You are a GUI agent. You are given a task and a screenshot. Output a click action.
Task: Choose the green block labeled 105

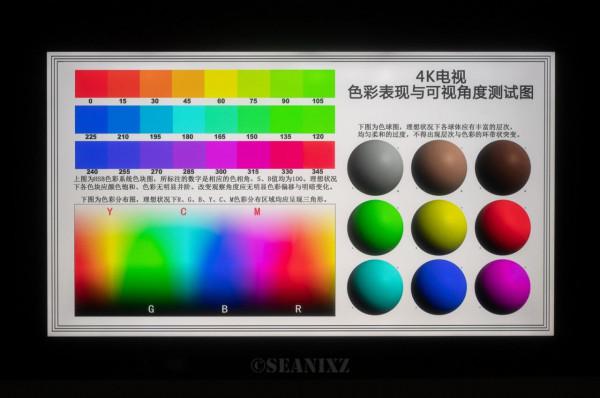click(x=319, y=84)
